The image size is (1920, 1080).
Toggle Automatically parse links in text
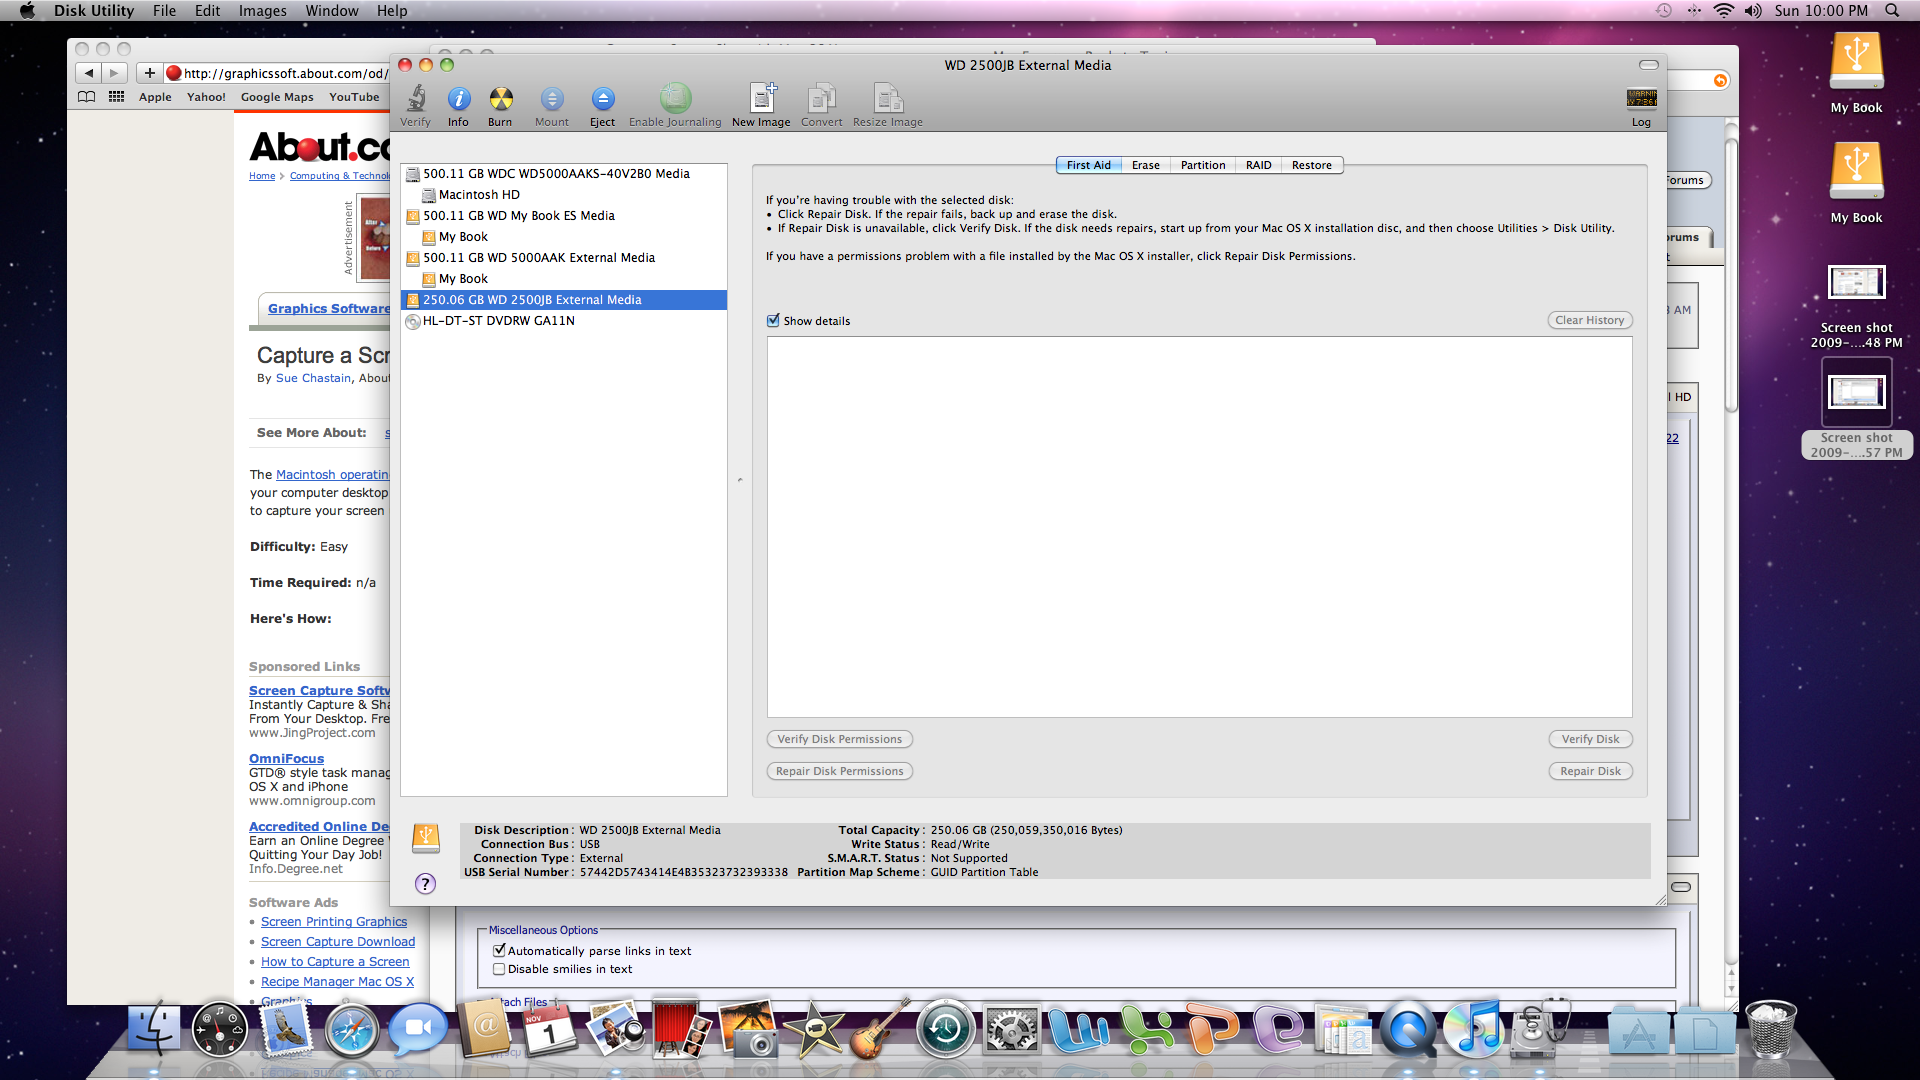point(499,951)
